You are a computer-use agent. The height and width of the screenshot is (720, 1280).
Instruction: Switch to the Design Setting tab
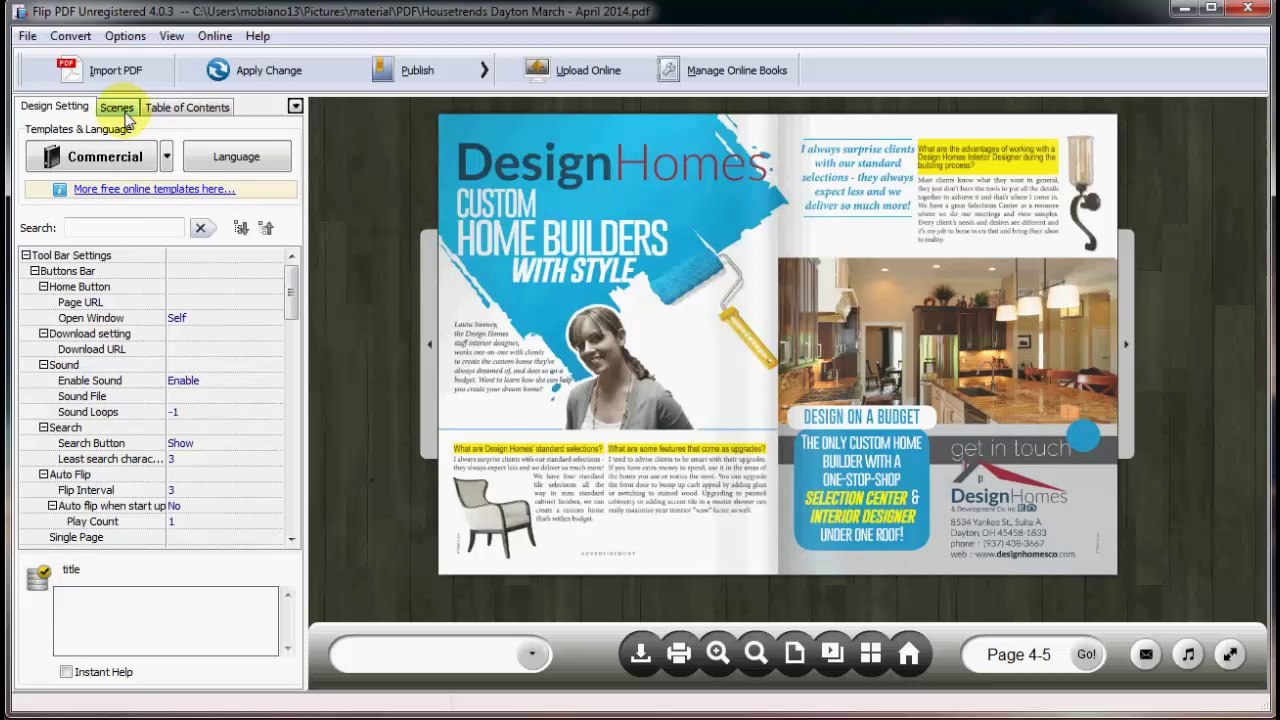(55, 106)
